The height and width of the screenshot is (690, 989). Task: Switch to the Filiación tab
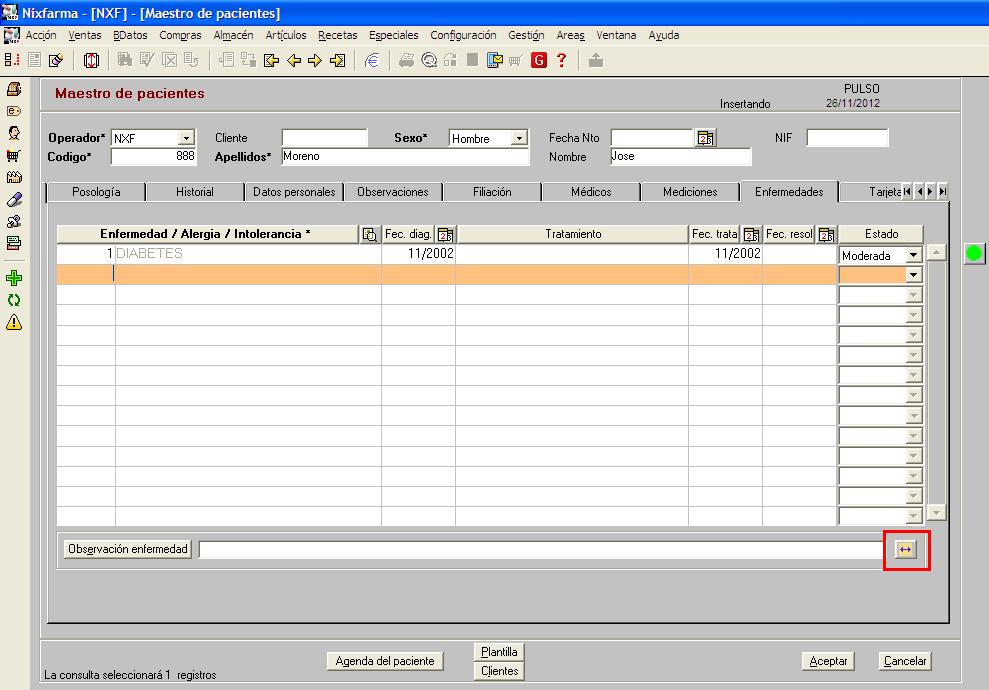[x=492, y=192]
